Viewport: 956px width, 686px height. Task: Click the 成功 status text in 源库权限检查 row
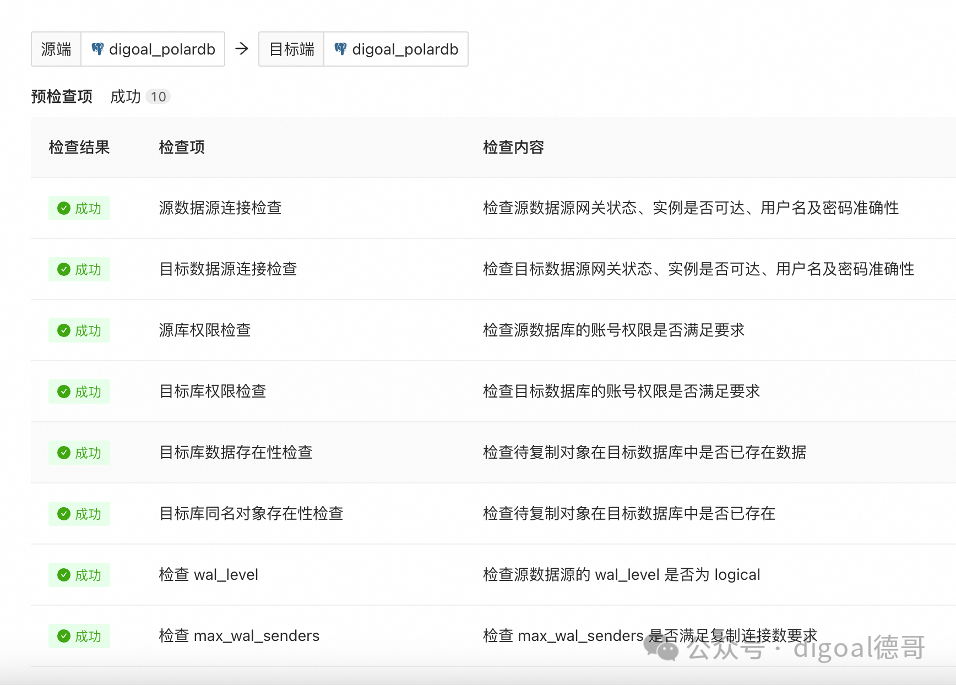[88, 330]
